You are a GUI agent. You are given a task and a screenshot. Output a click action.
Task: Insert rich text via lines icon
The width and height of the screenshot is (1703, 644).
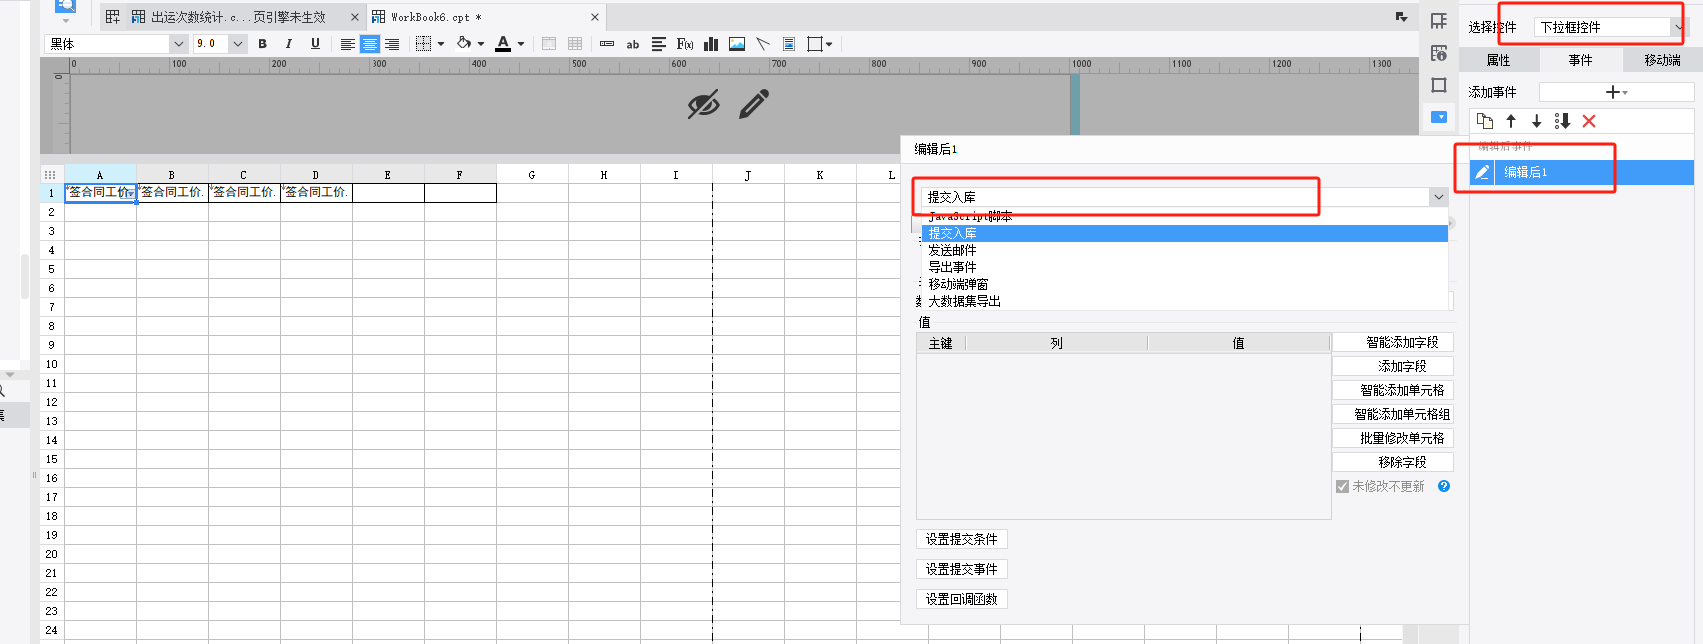pos(659,44)
